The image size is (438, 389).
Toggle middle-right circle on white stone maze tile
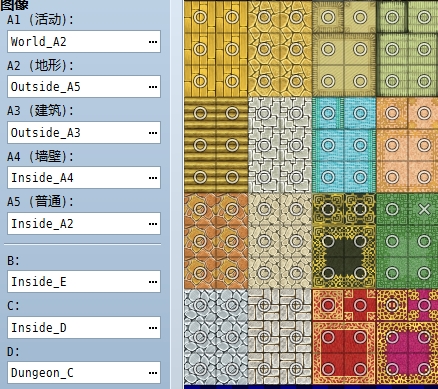pos(296,145)
